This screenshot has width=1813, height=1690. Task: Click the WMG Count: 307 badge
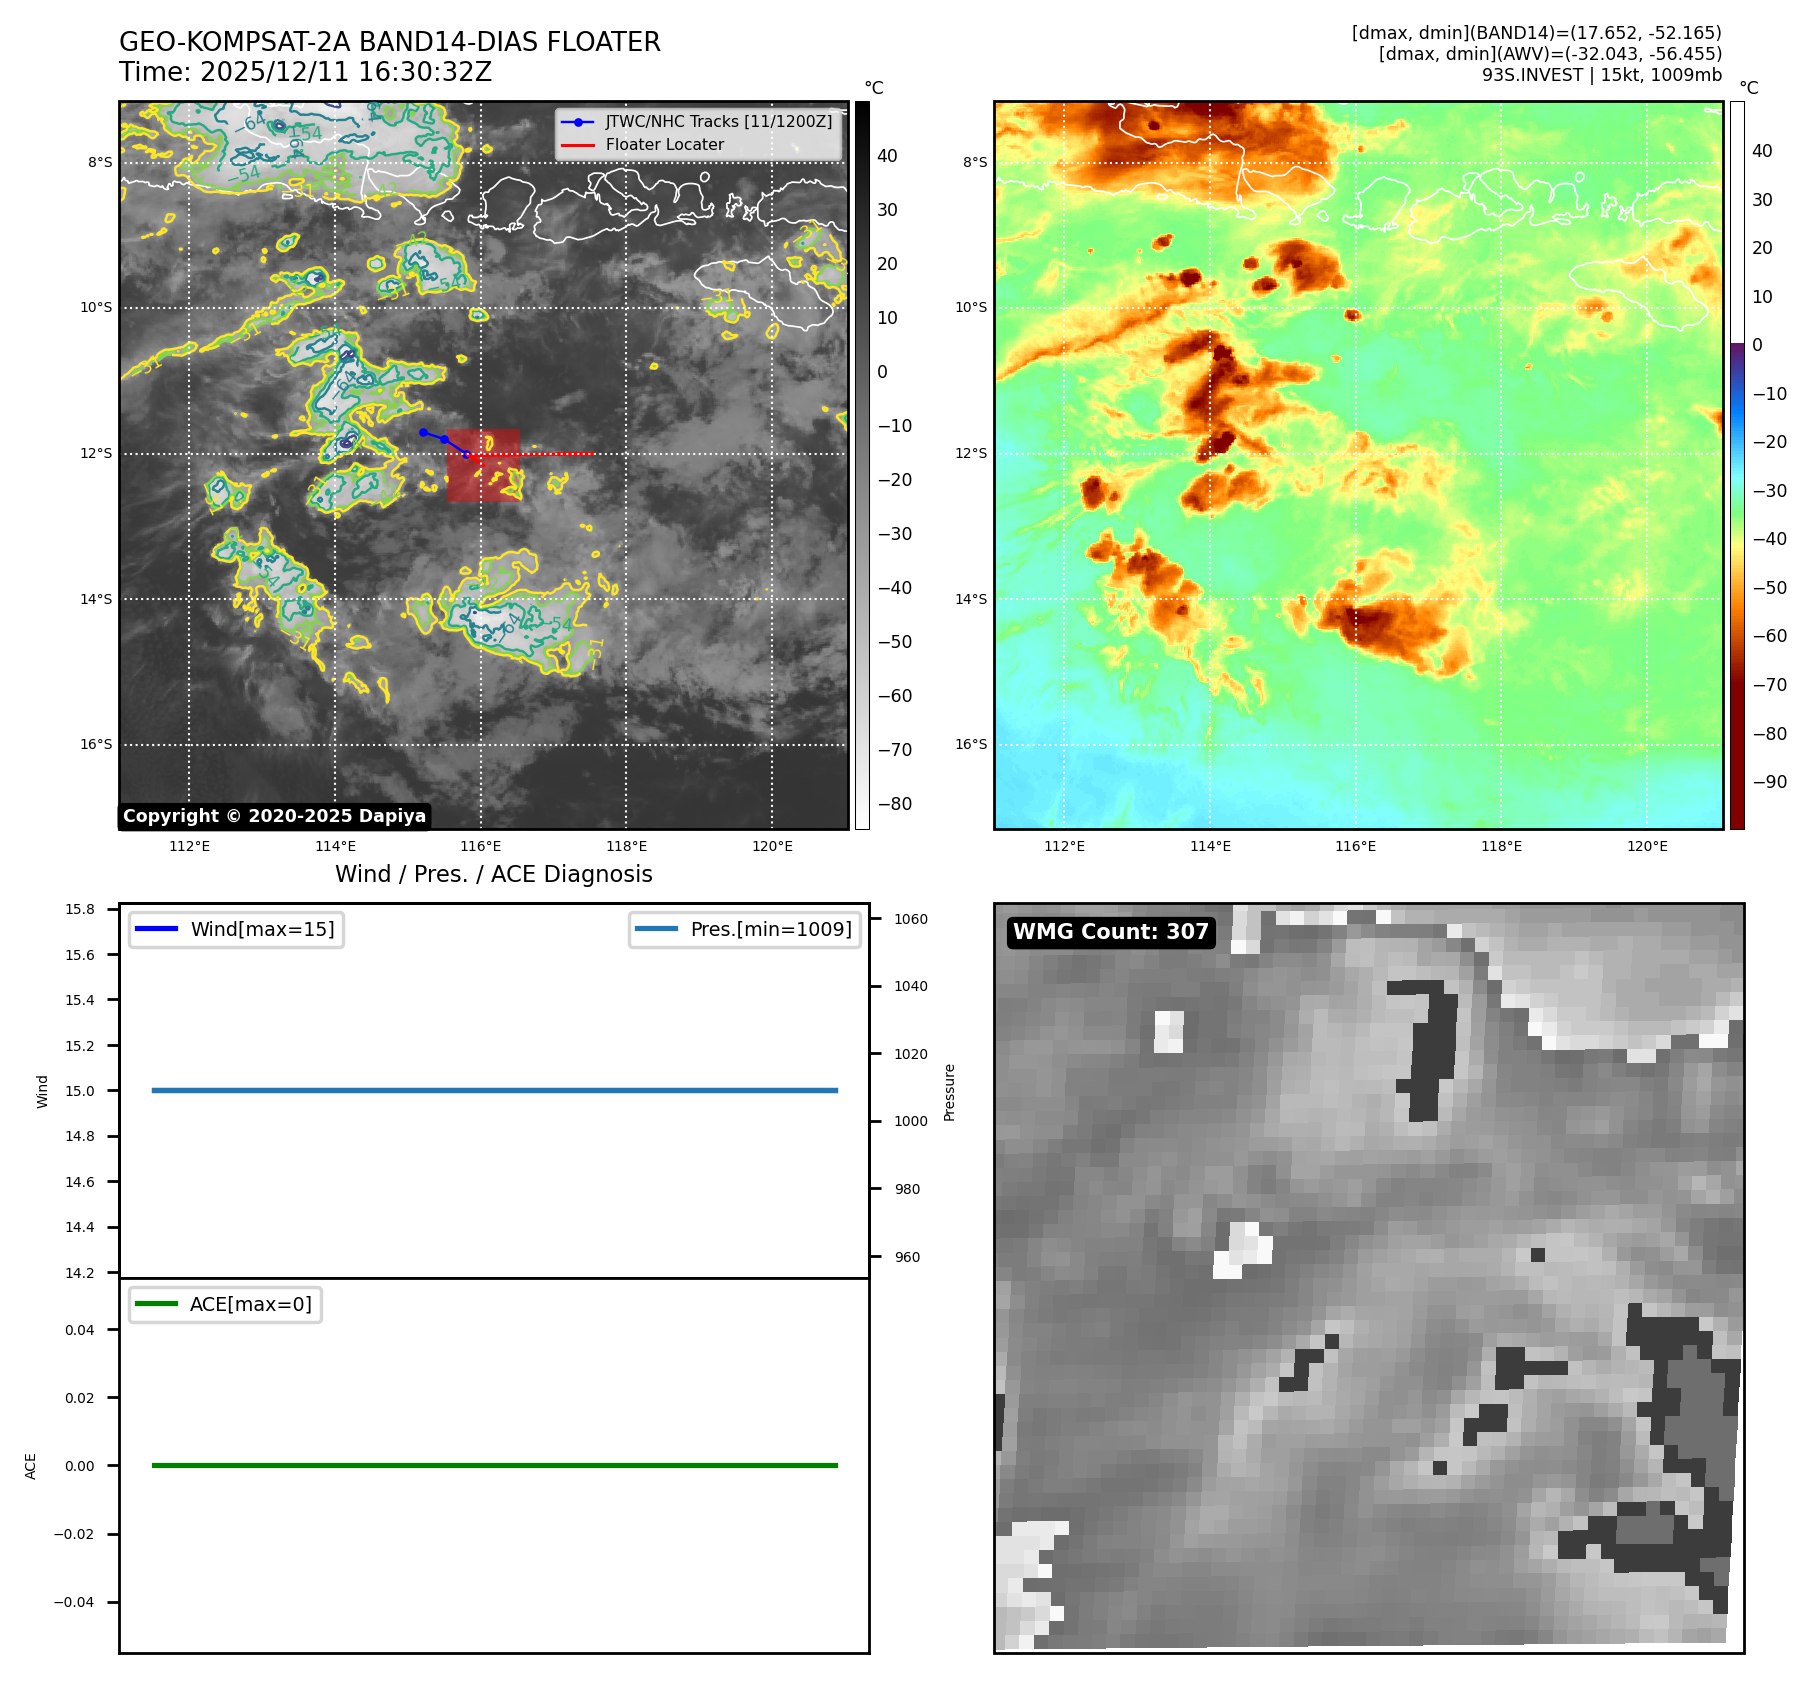tap(1110, 932)
